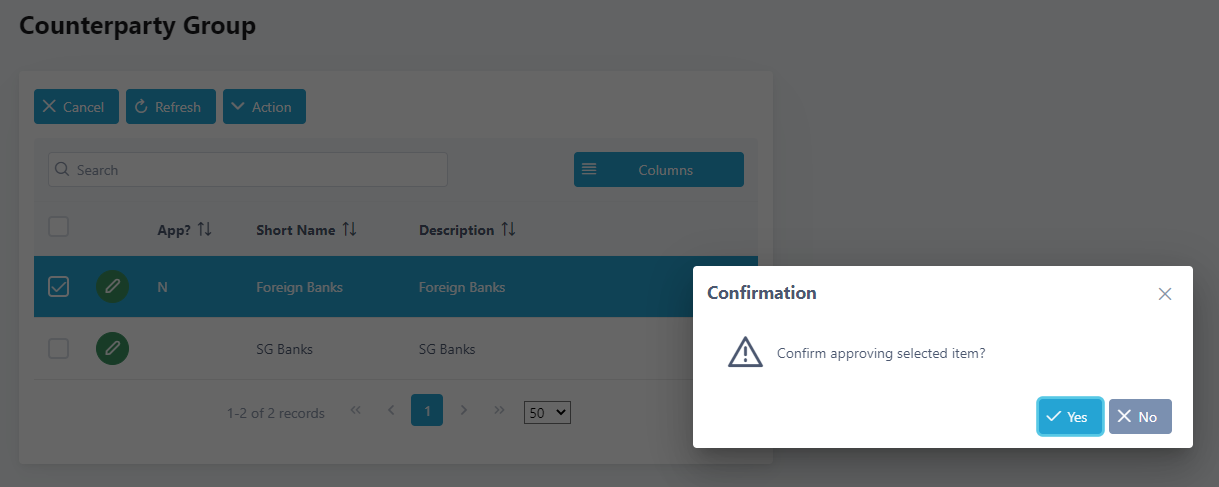Go to next page arrow
Image resolution: width=1219 pixels, height=487 pixels.
[x=463, y=411]
